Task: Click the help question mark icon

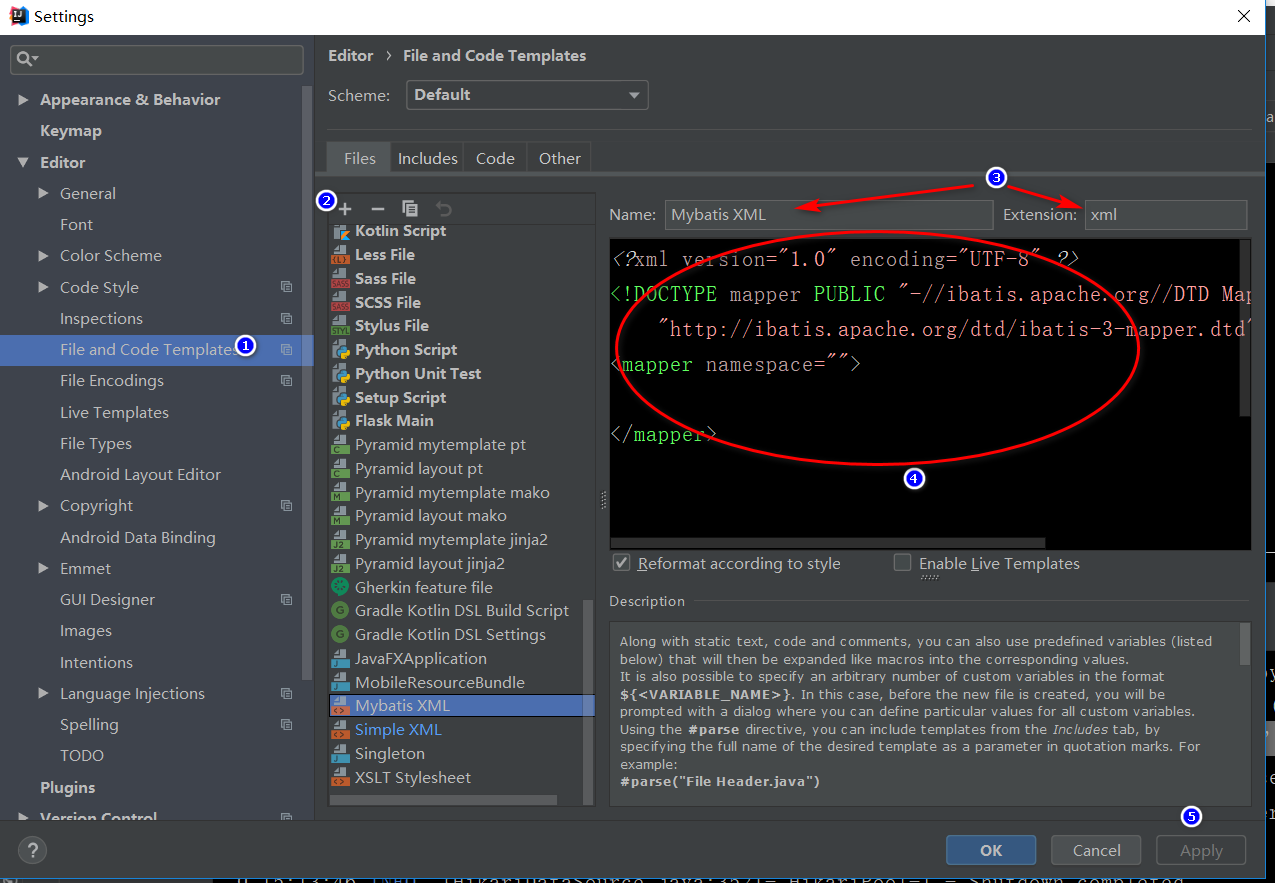Action: [33, 850]
